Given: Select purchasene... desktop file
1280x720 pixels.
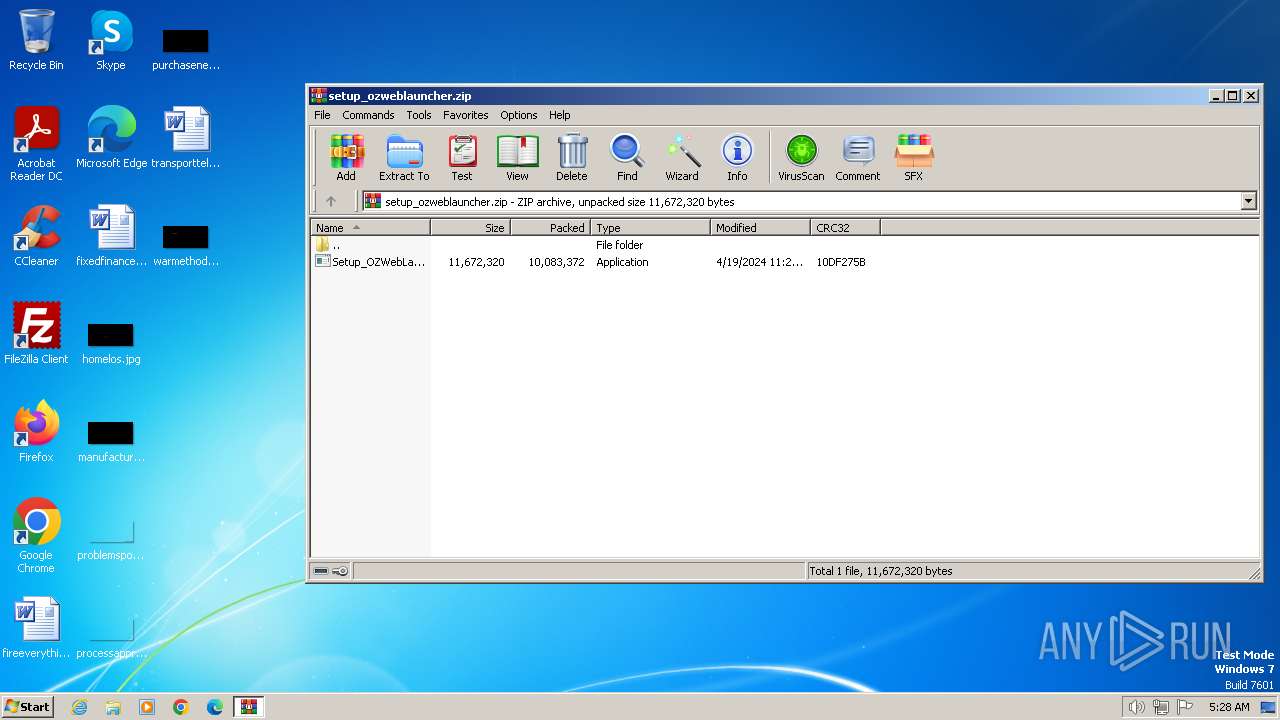Looking at the screenshot, I should click(186, 49).
